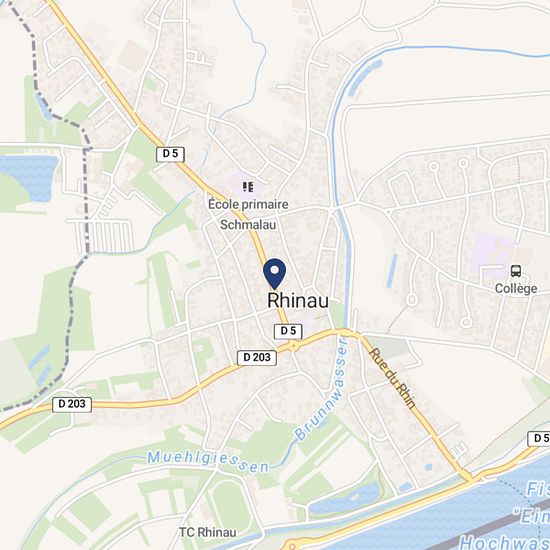Click the École primaire Schmalau text label
The width and height of the screenshot is (550, 550).
point(248,214)
